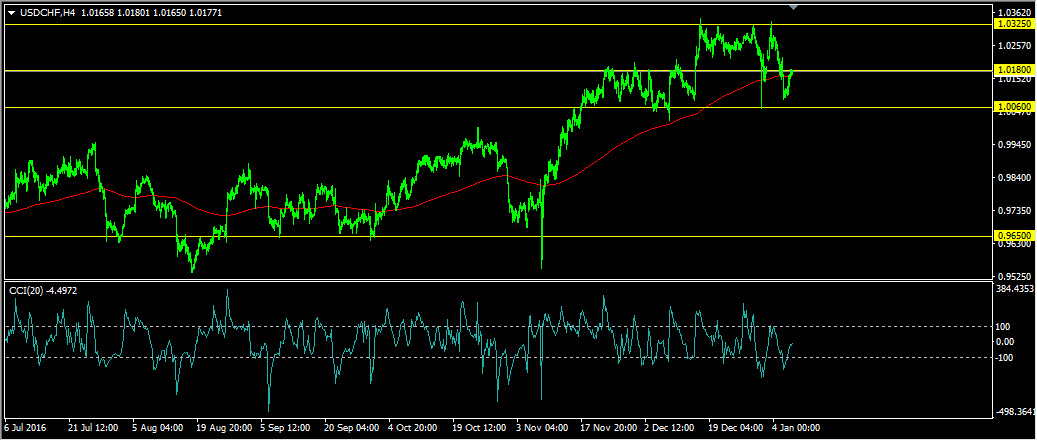Click the yellow 1.03250 price level label
The image size is (1037, 441).
click(x=1013, y=24)
